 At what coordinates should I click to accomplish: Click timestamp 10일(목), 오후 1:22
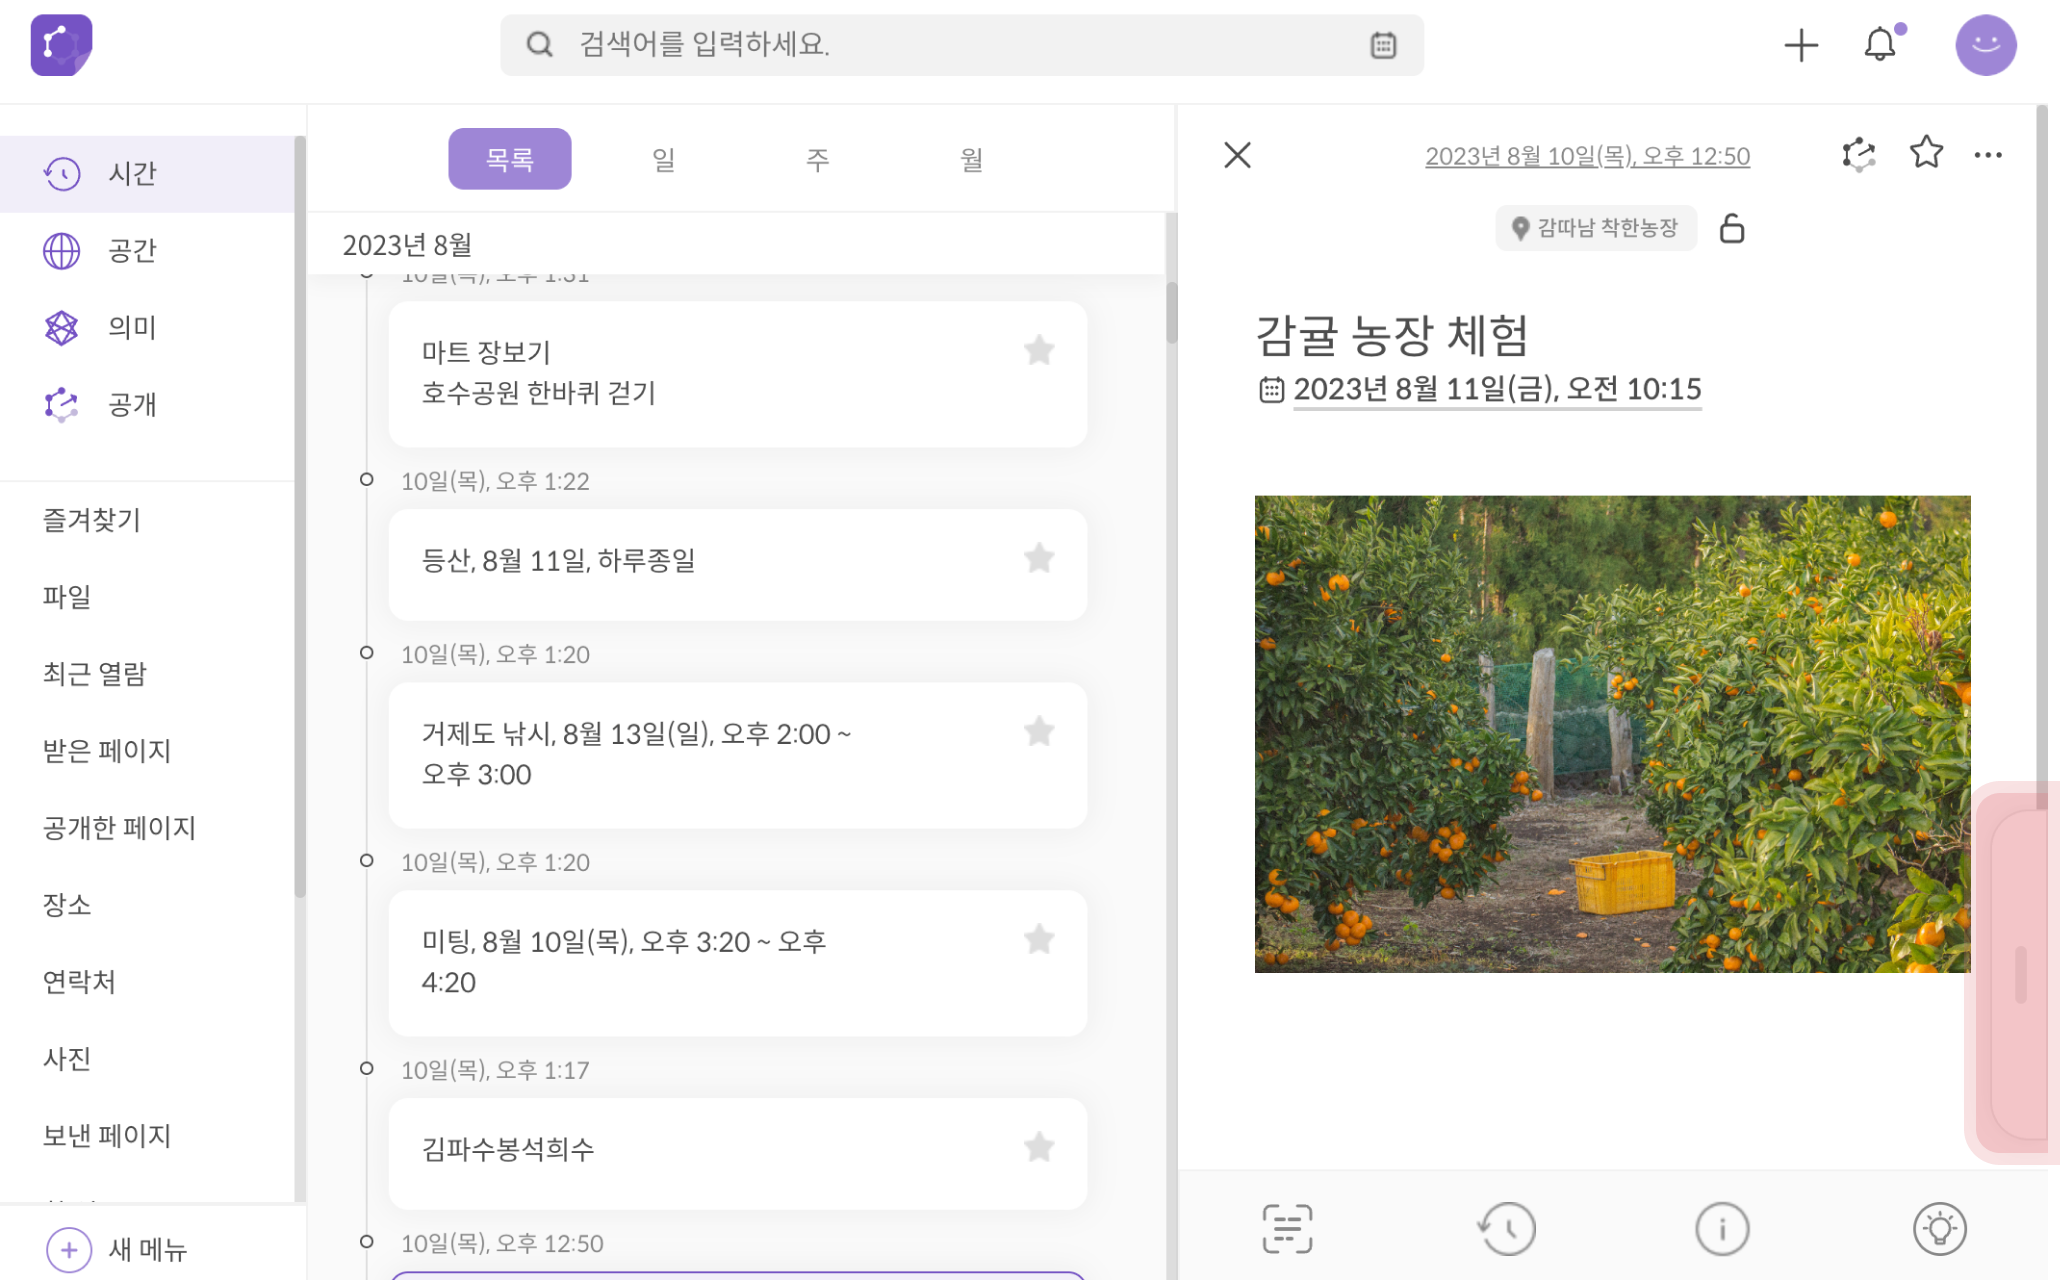pos(495,481)
